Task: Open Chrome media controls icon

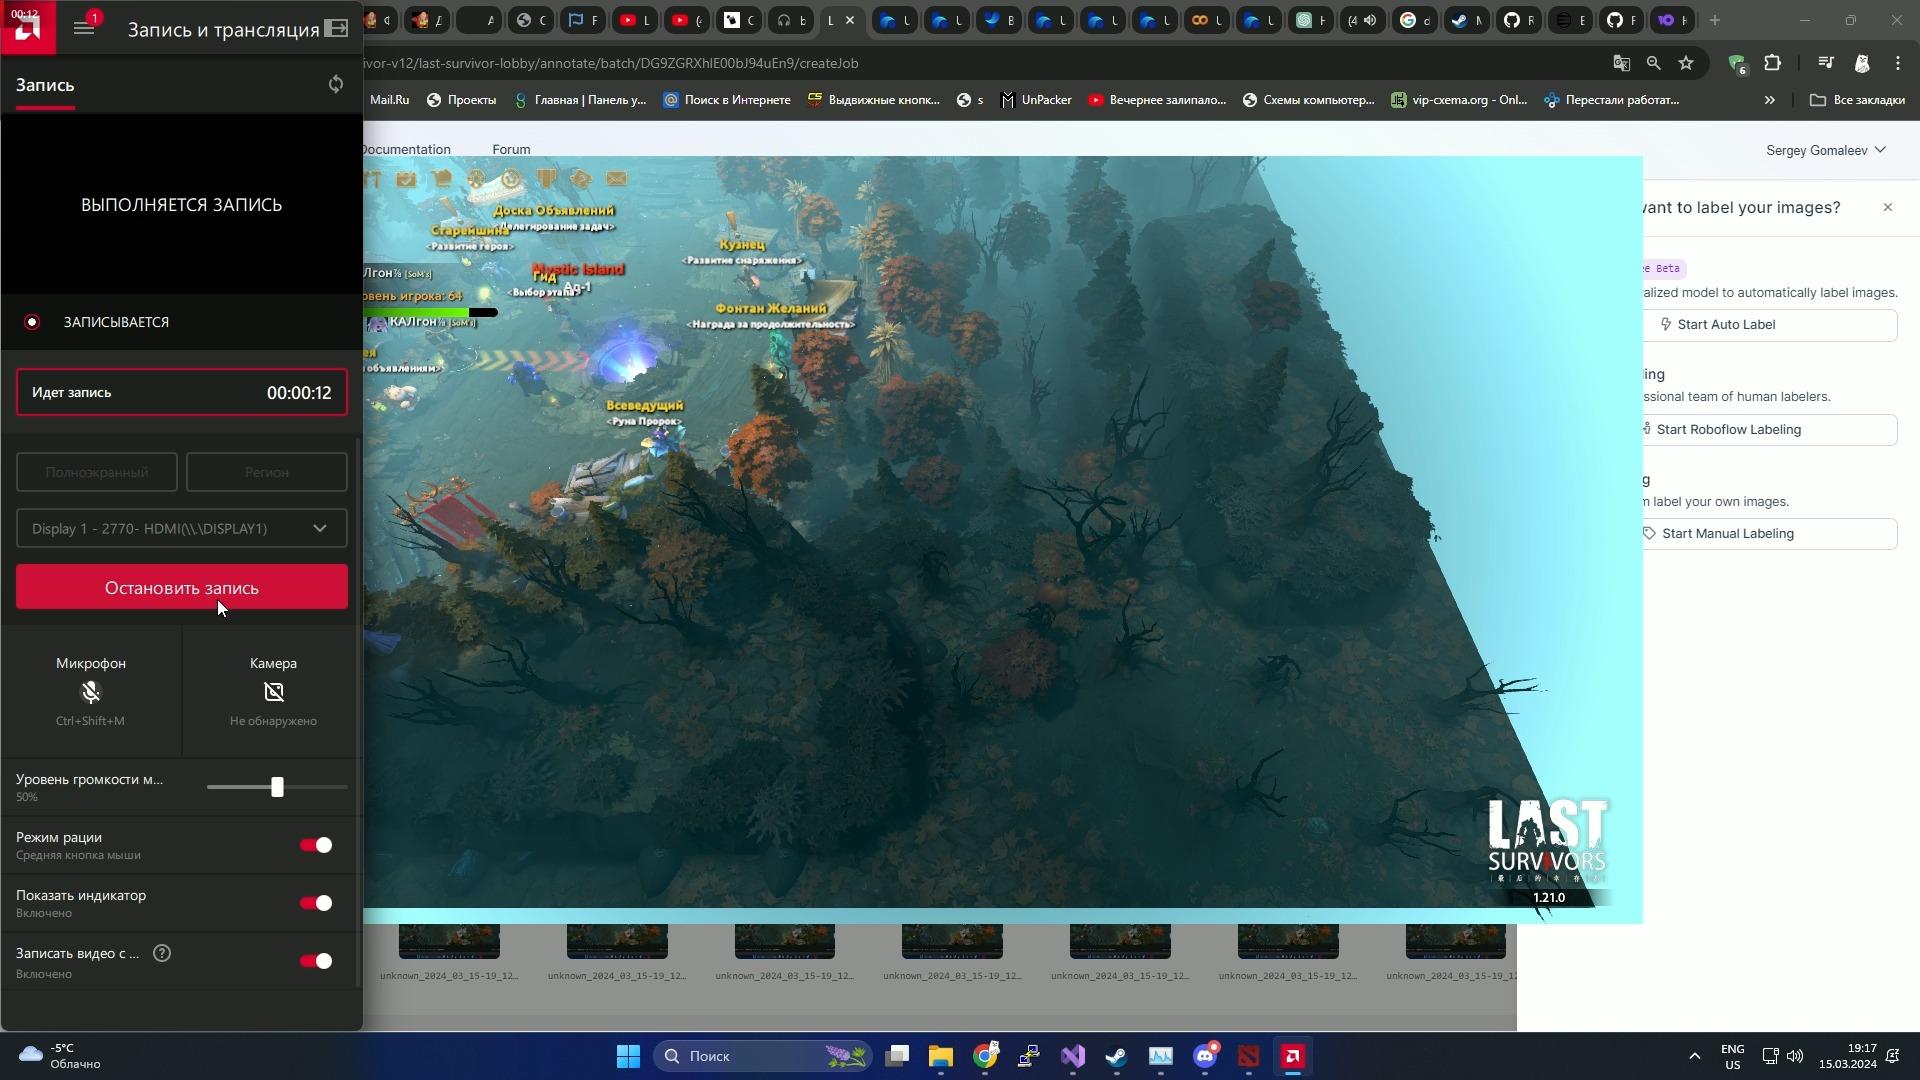Action: 1826,63
